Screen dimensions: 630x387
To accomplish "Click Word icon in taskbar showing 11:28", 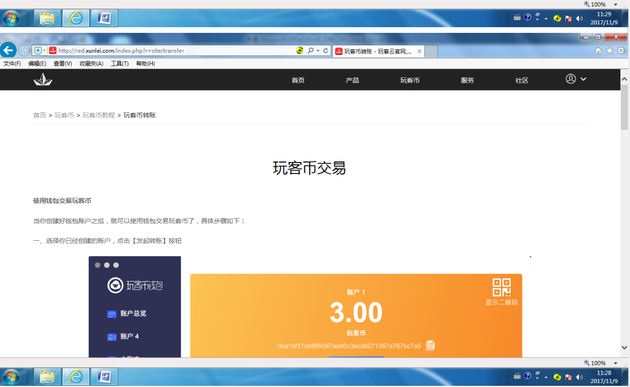I will click(x=104, y=377).
